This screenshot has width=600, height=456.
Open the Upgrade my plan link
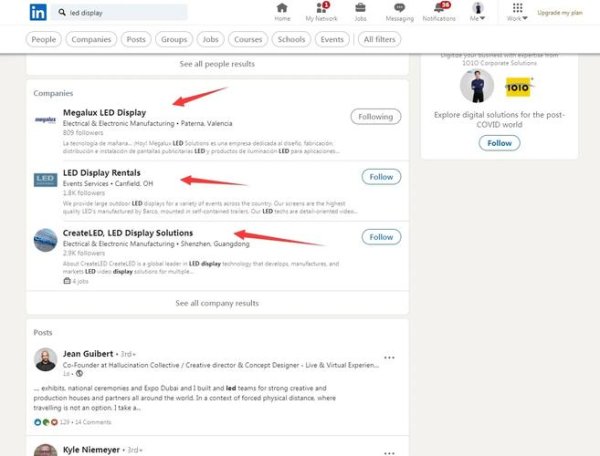point(560,13)
